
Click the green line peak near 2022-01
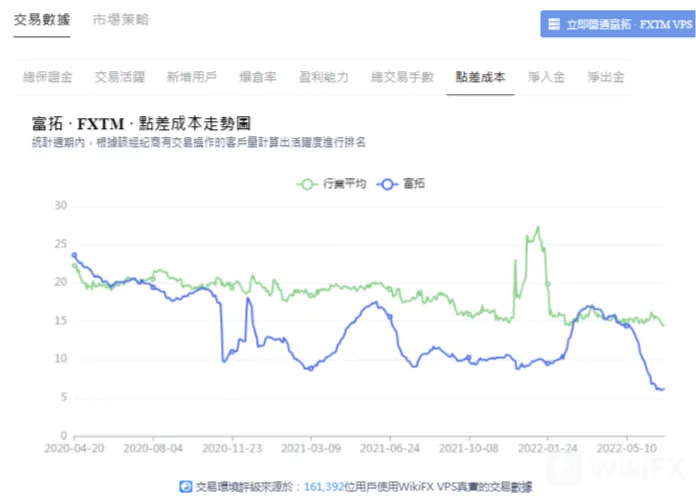538,227
